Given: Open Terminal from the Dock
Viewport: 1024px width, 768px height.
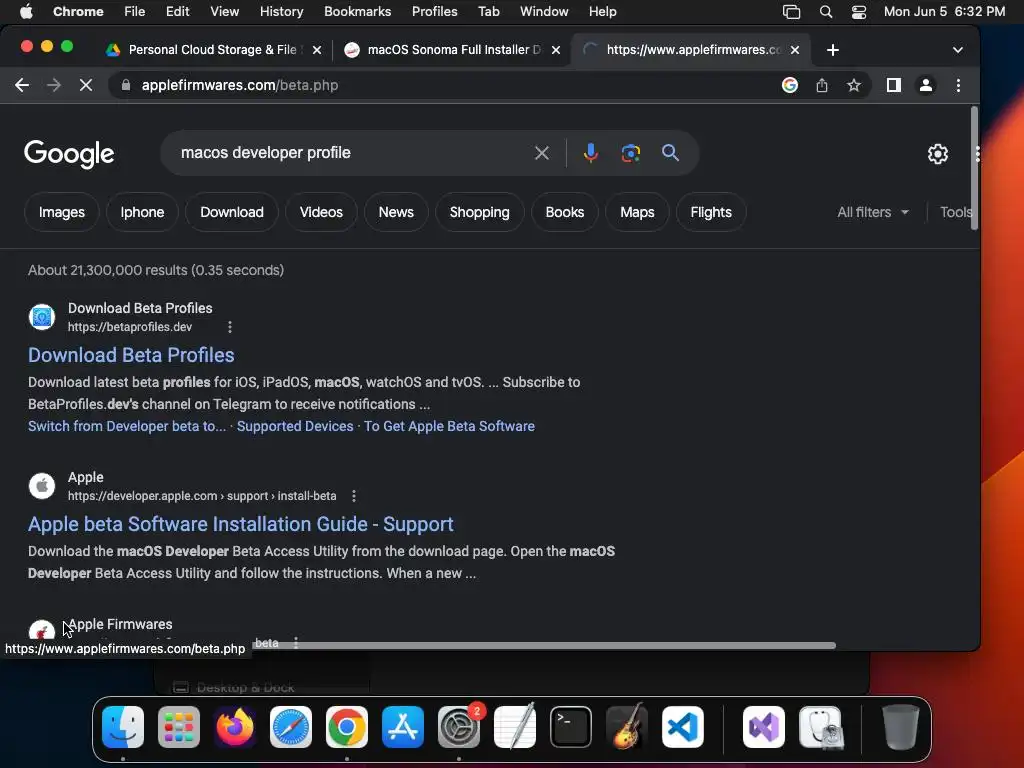Looking at the screenshot, I should tap(571, 727).
